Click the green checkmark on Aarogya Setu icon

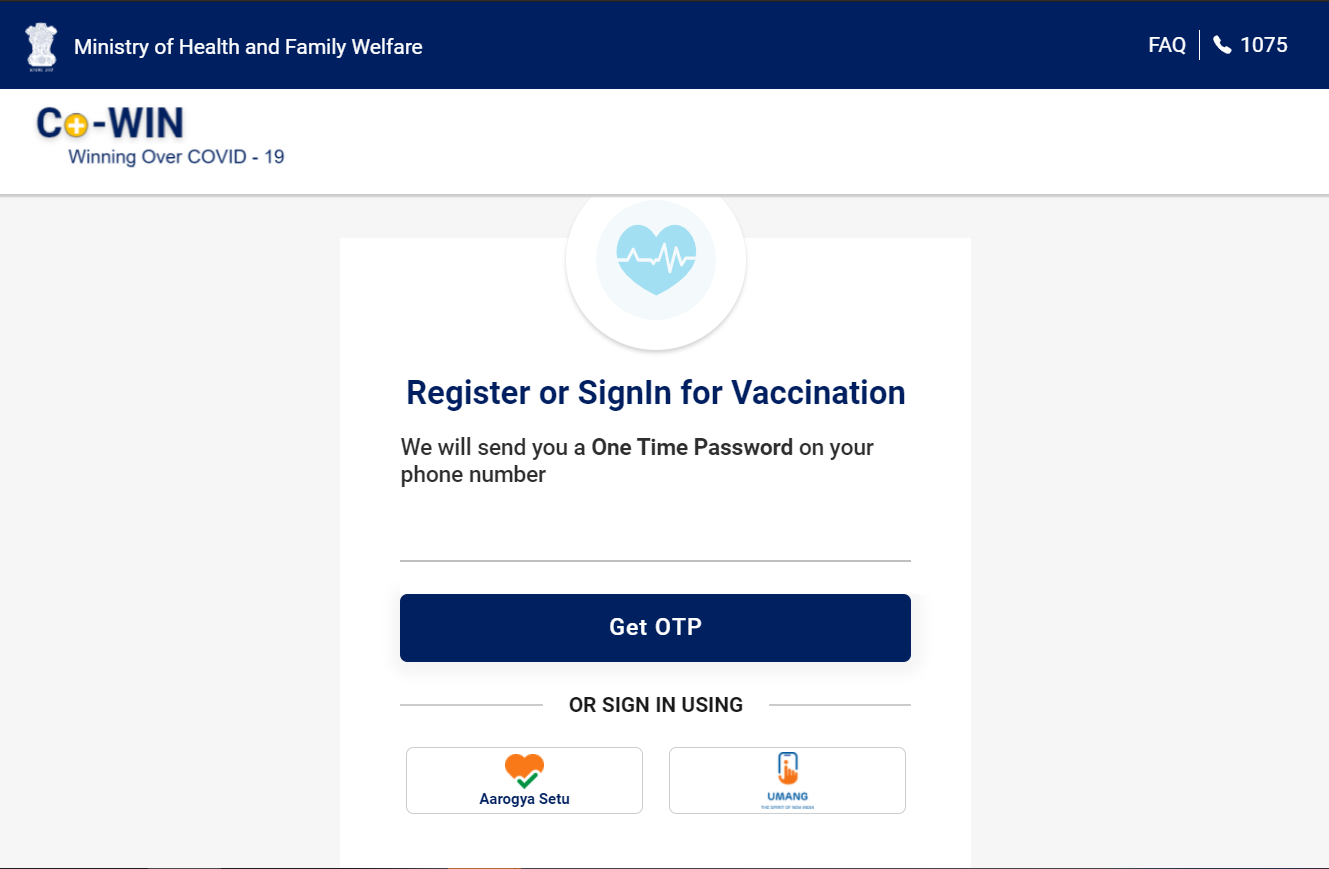click(527, 780)
